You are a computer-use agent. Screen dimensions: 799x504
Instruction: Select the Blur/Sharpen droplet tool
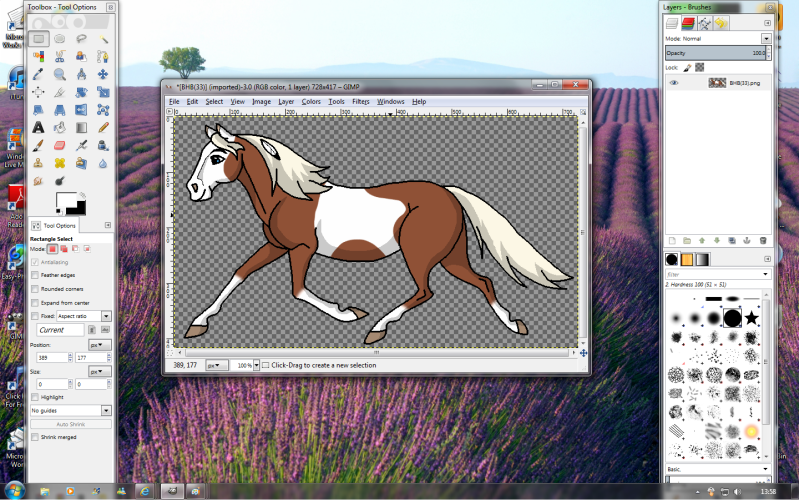tap(103, 163)
